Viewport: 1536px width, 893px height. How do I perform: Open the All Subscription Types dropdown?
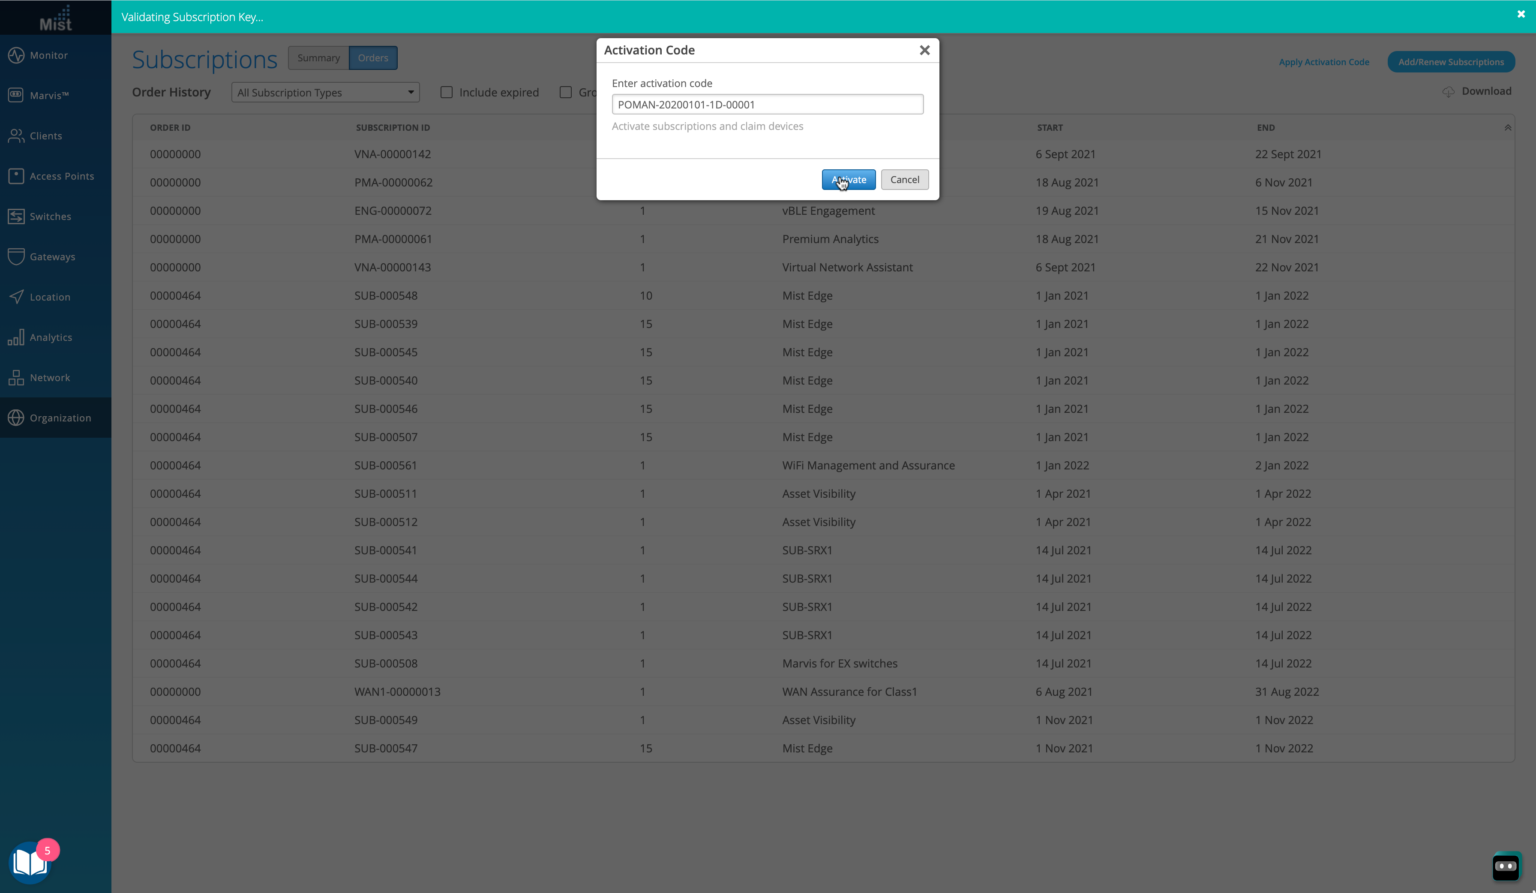pyautogui.click(x=324, y=92)
